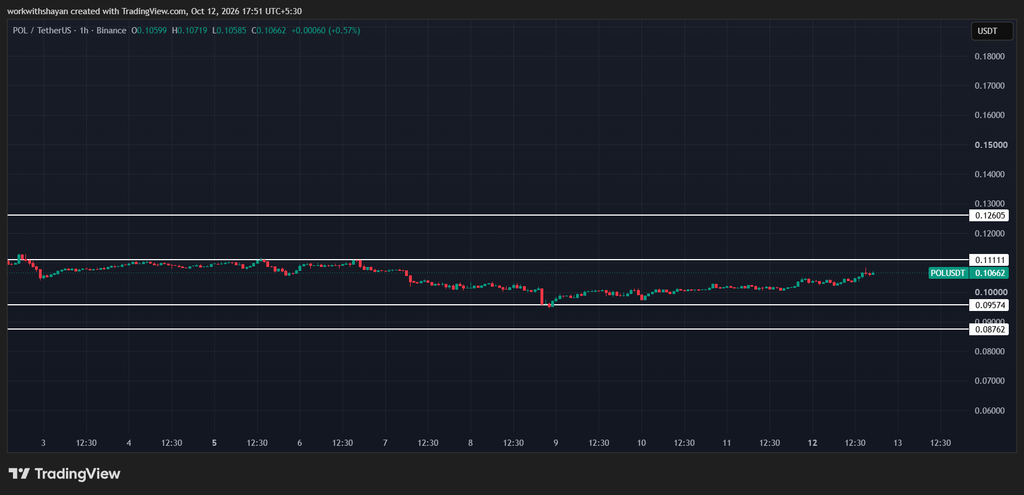Click the POLUSDT current price tag
1024x495 pixels.
point(949,273)
